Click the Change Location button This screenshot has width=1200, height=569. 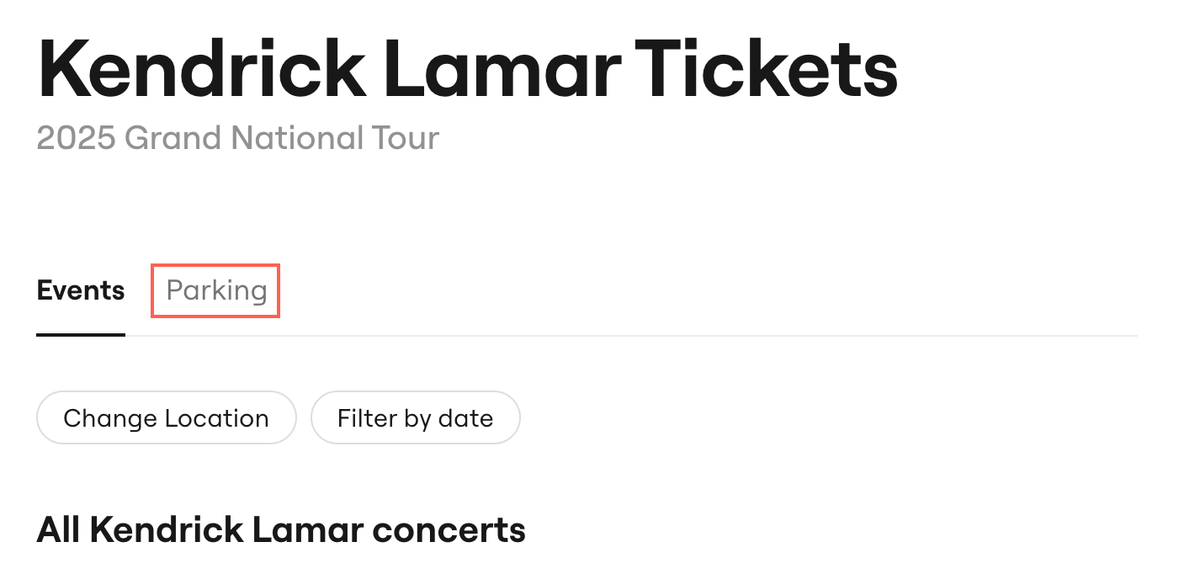(x=166, y=418)
